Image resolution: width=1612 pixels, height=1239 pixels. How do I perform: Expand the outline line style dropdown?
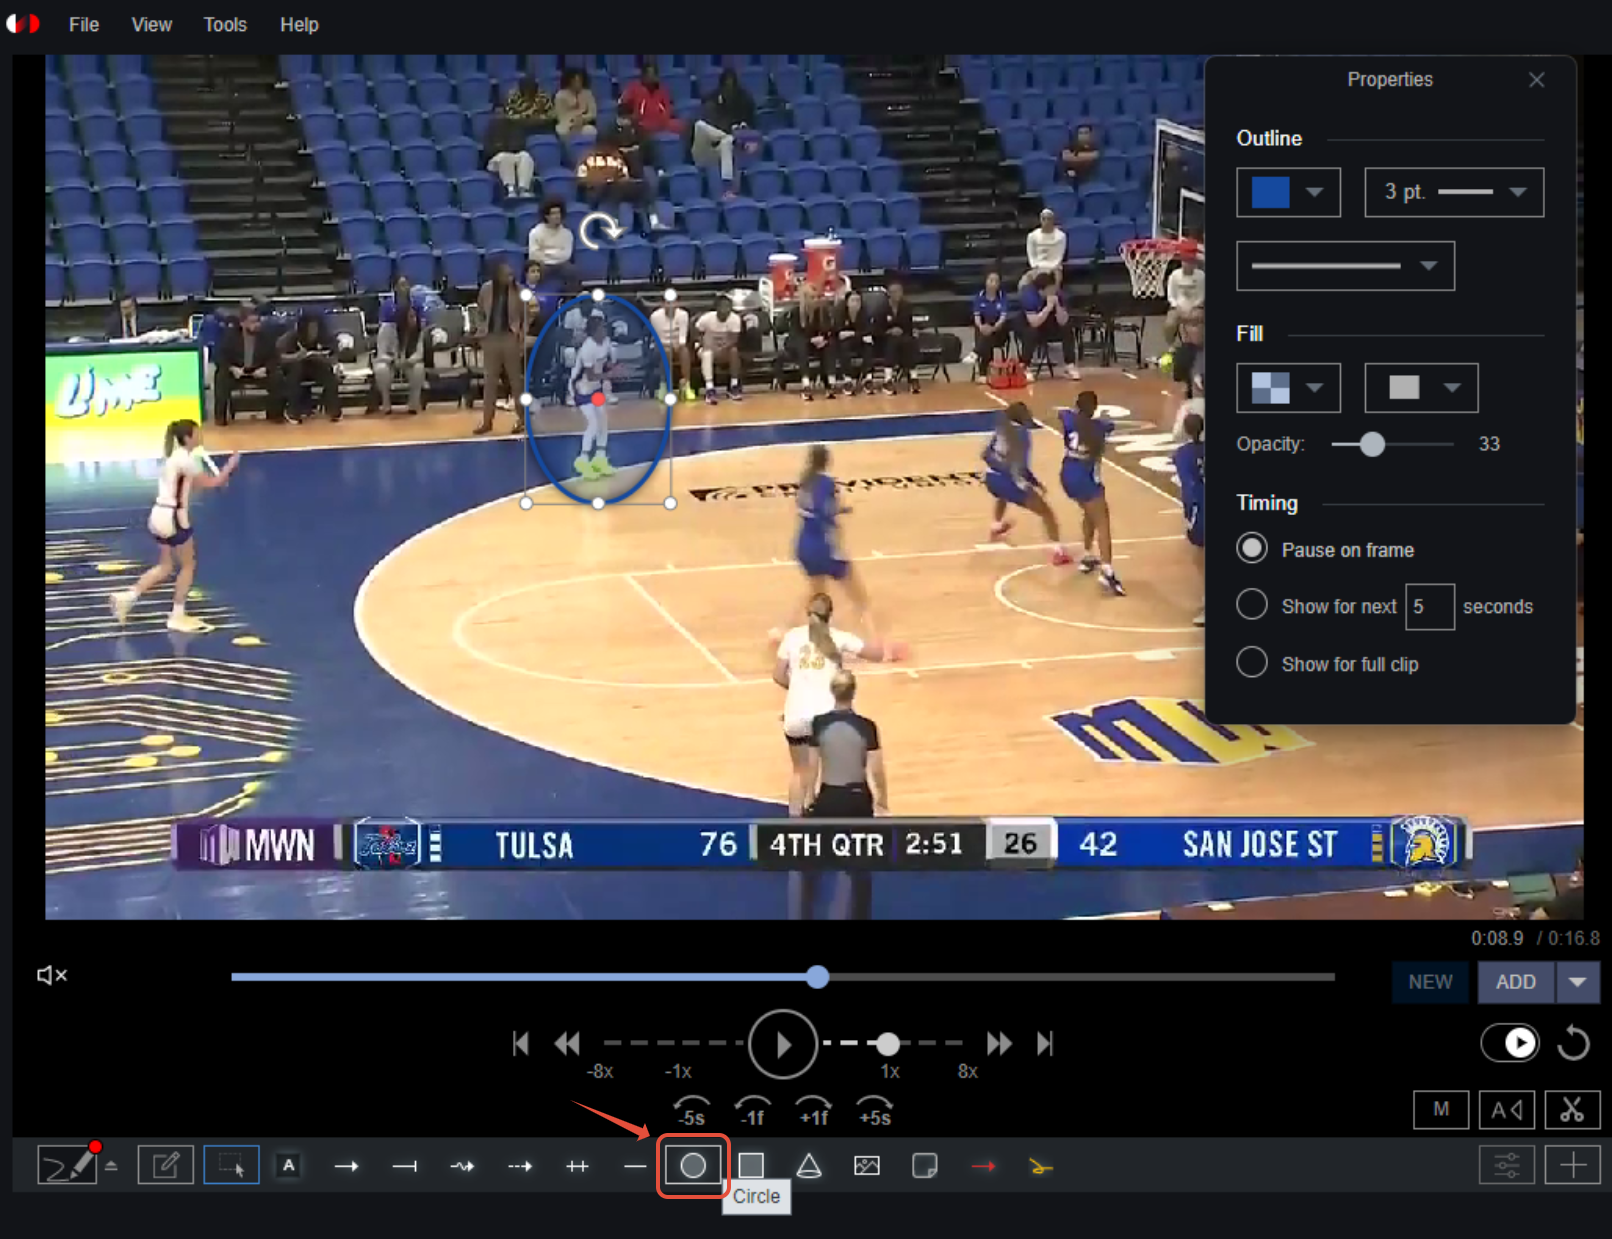click(x=1345, y=266)
